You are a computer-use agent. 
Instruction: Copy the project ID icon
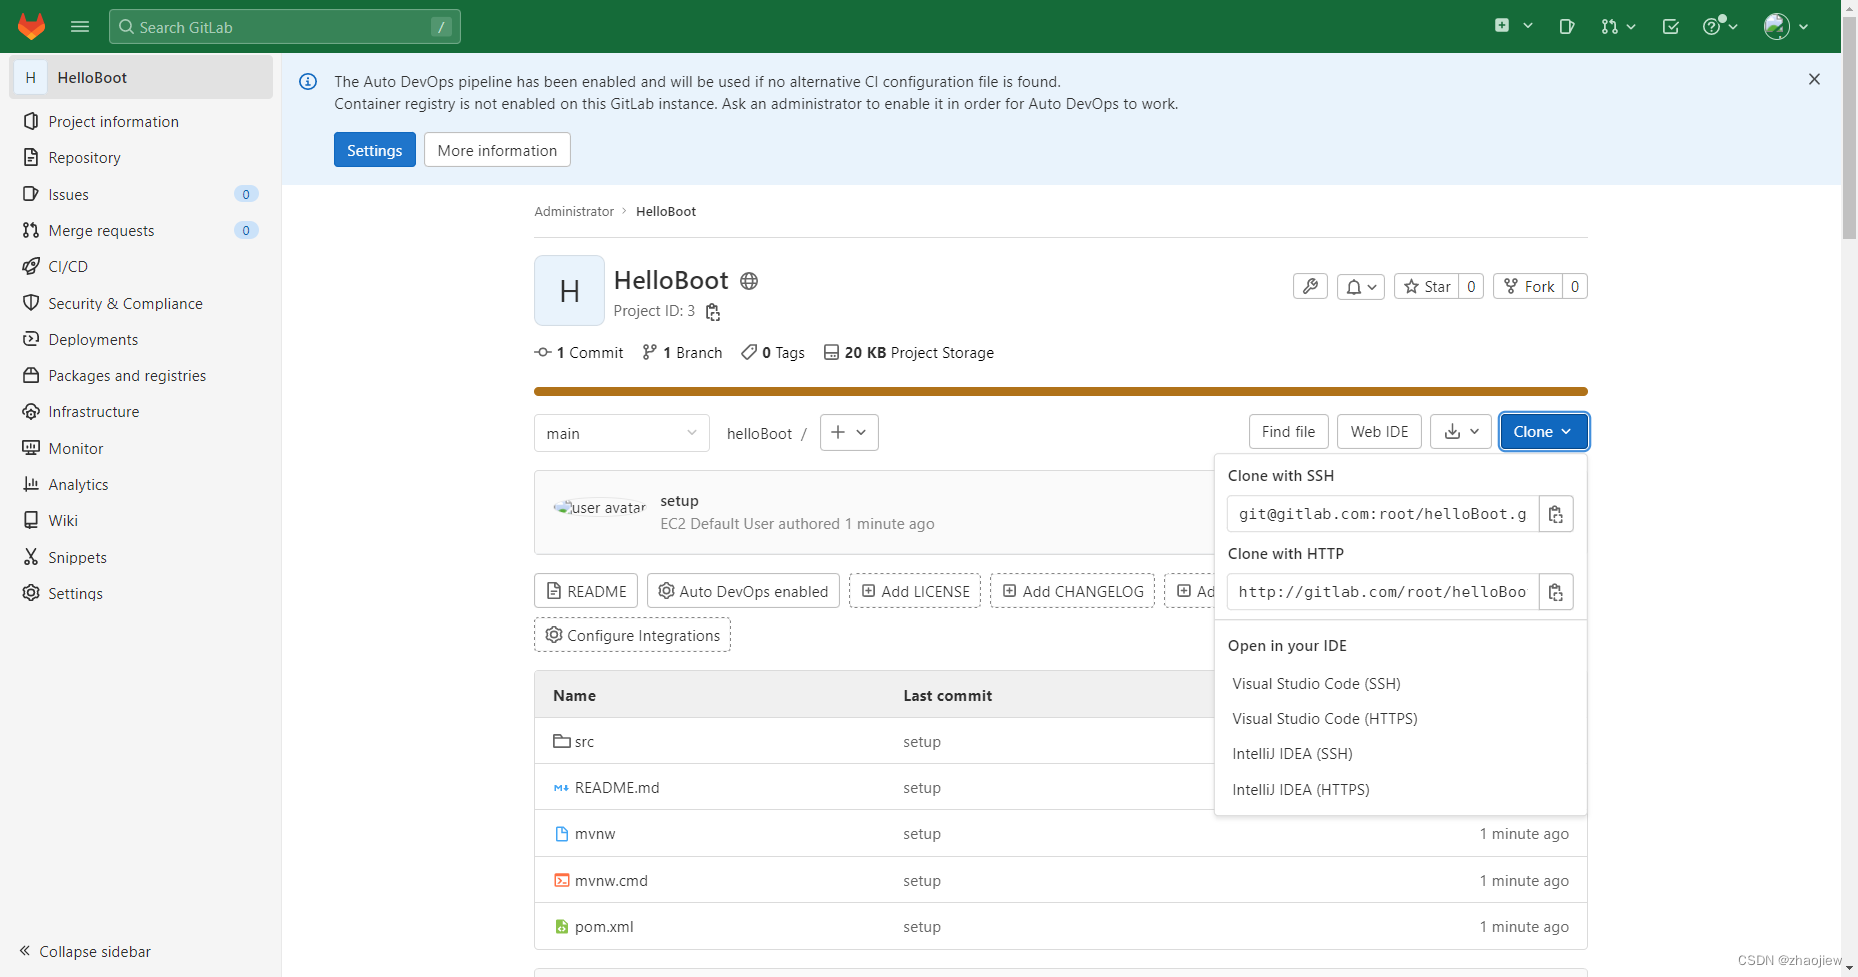(713, 312)
